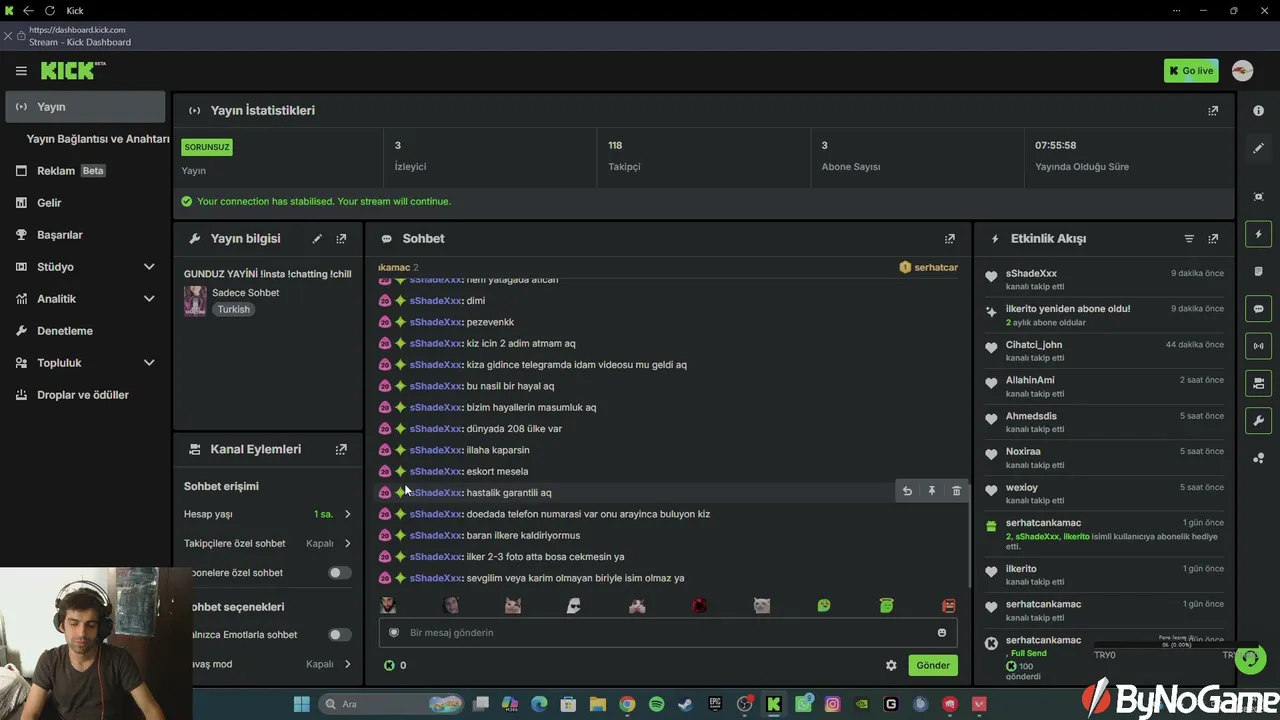The image size is (1280, 720).
Task: Click the Kicks balance counter below chat
Action: [x=396, y=665]
